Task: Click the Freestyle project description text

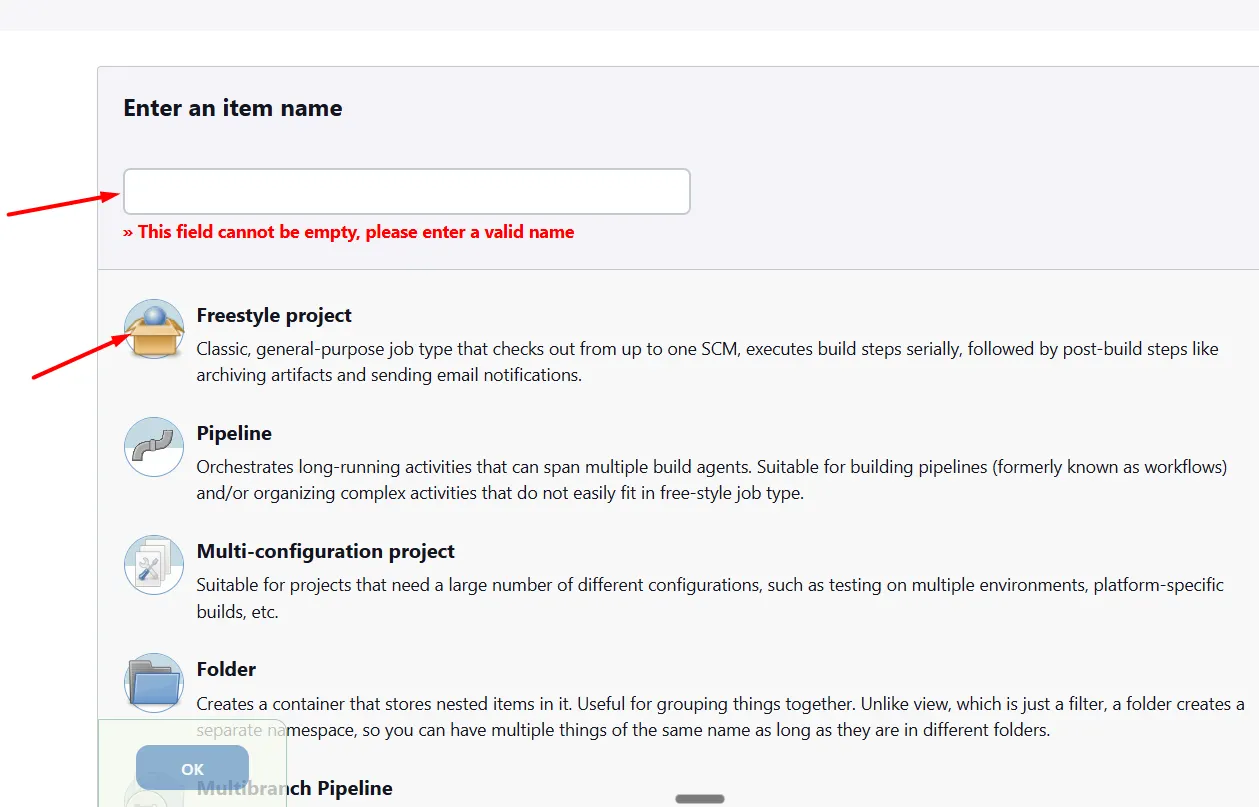Action: pyautogui.click(x=707, y=362)
